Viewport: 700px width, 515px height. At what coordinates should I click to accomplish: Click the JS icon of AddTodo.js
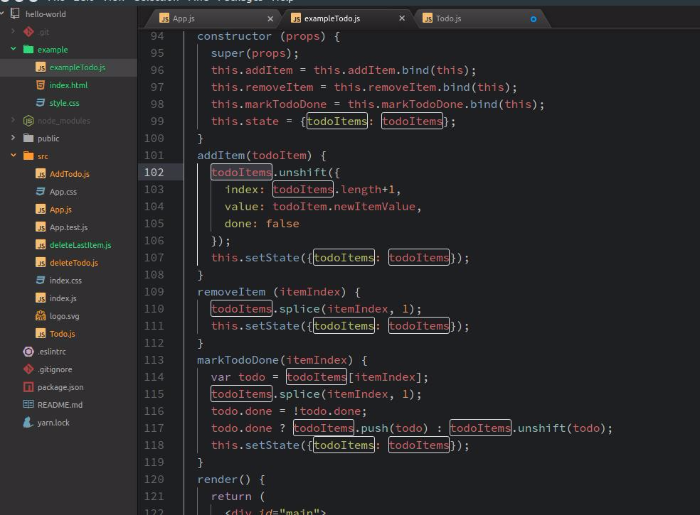click(41, 174)
